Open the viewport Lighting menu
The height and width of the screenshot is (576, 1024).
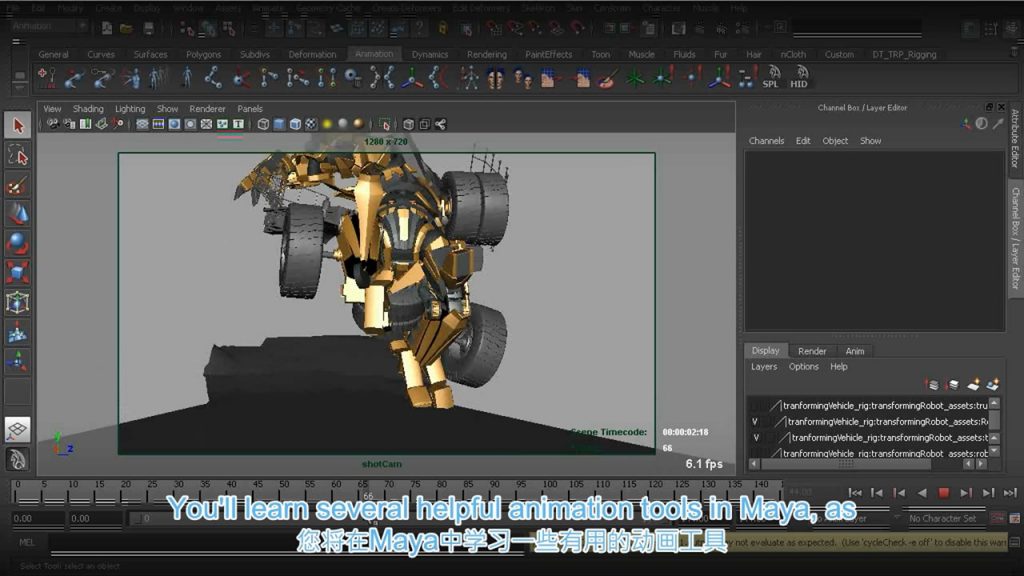click(130, 109)
